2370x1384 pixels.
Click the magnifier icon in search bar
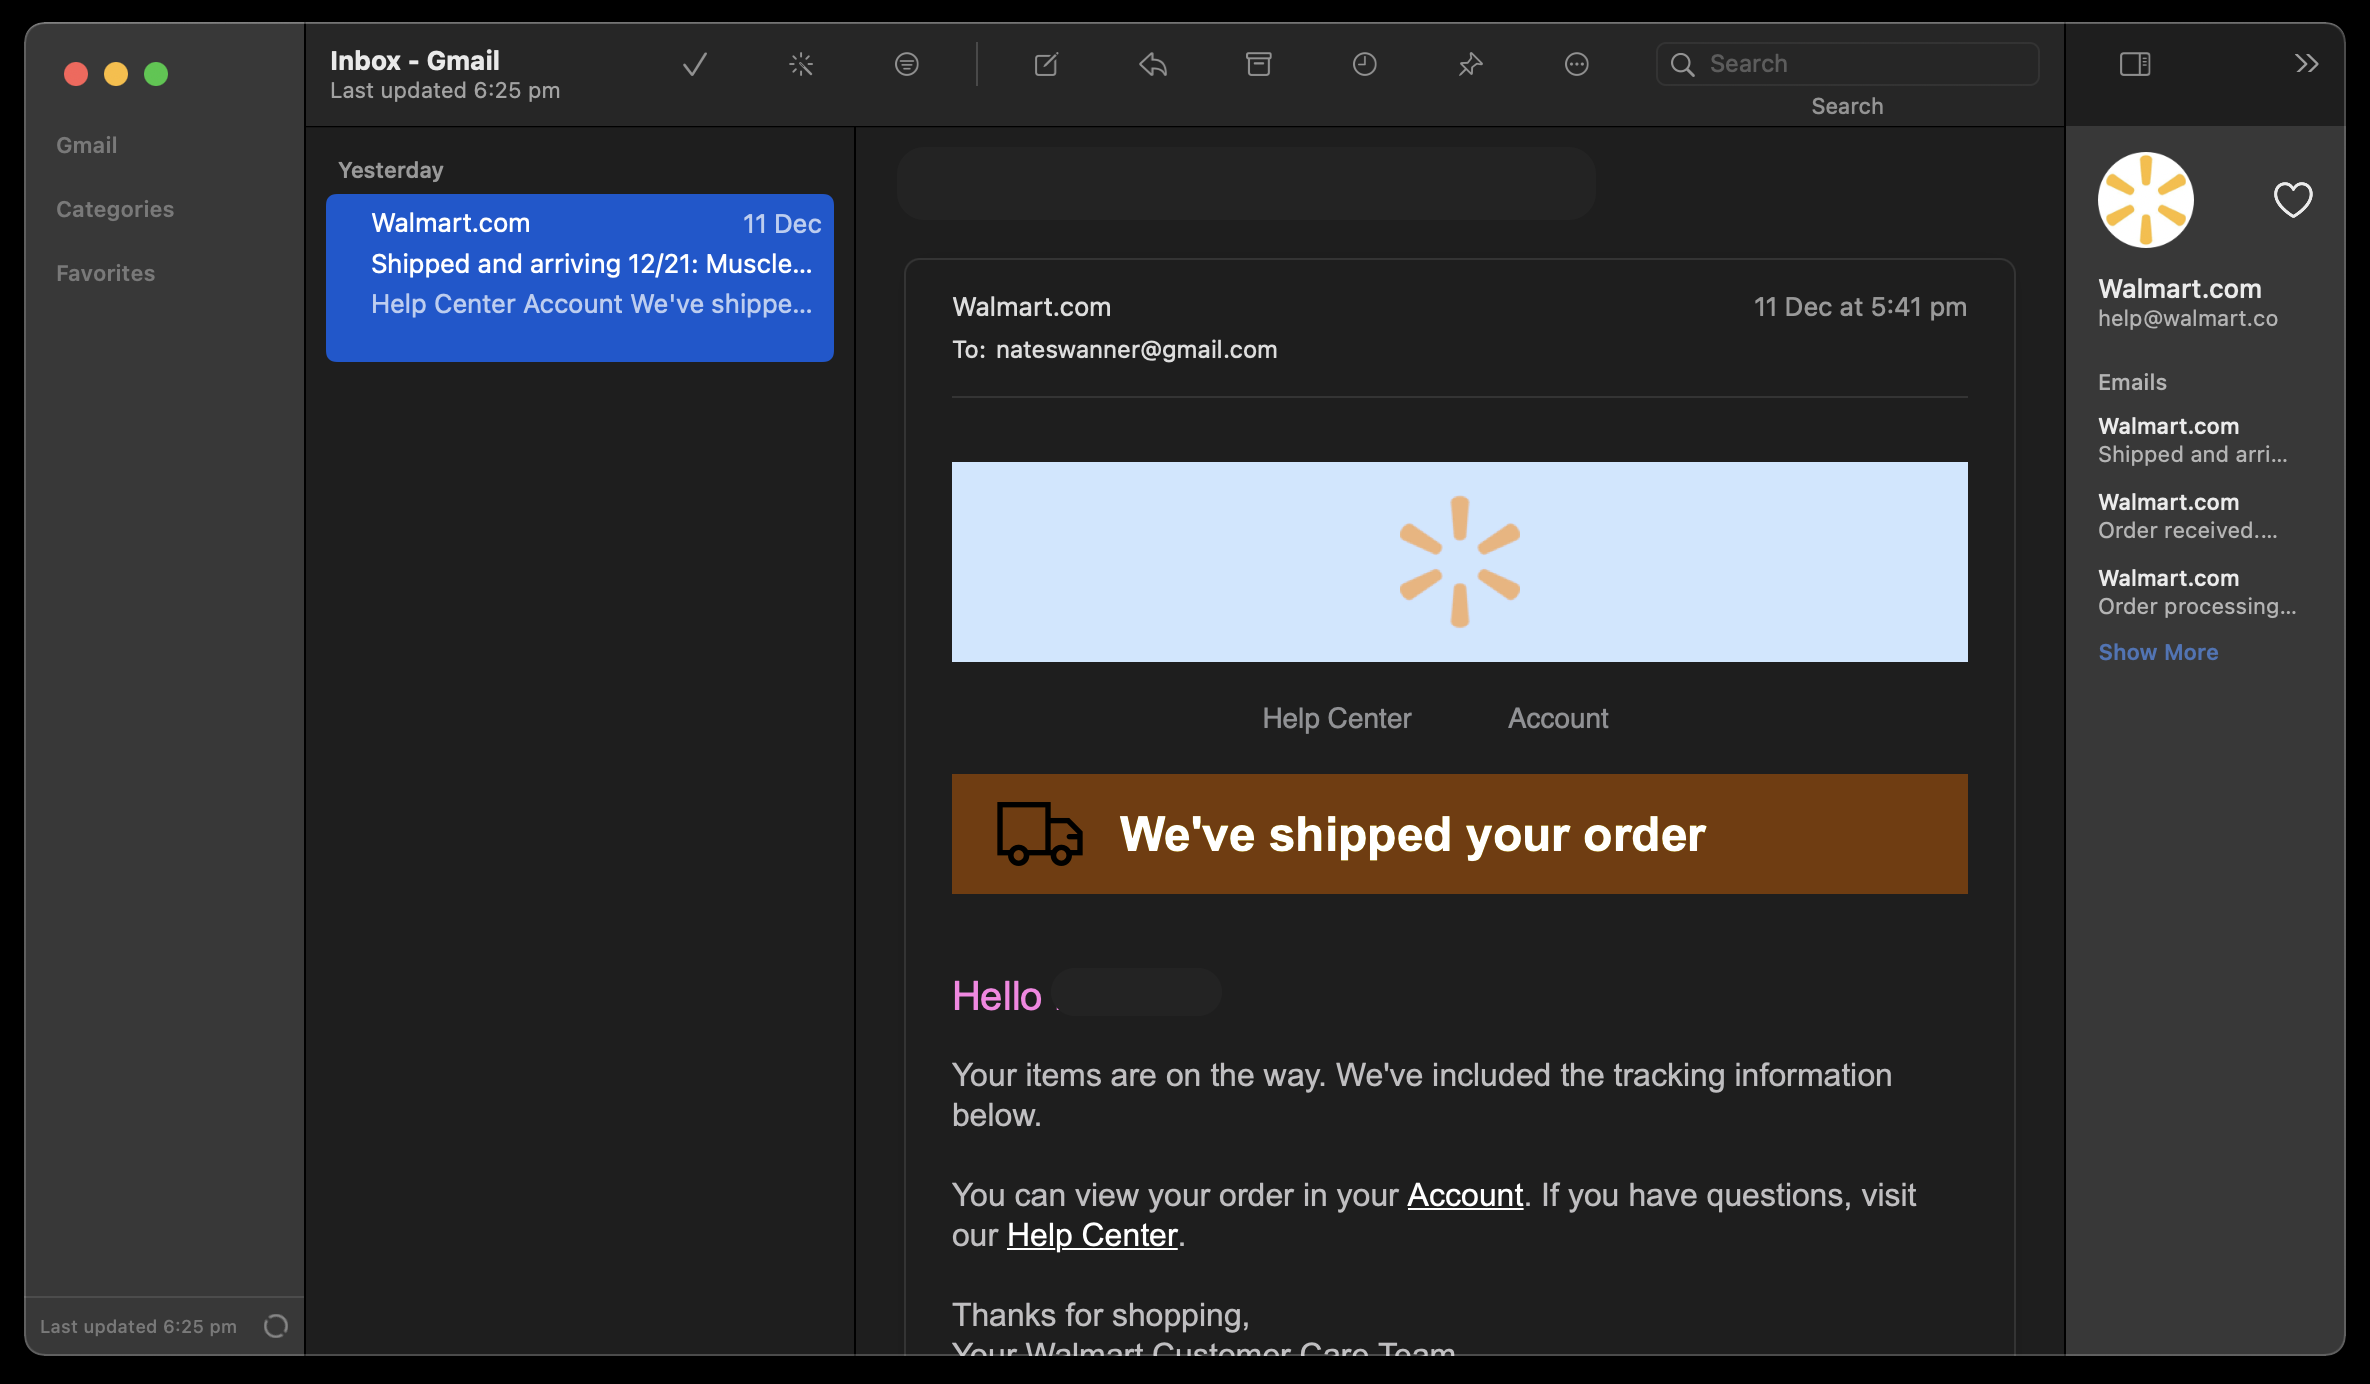[1683, 65]
